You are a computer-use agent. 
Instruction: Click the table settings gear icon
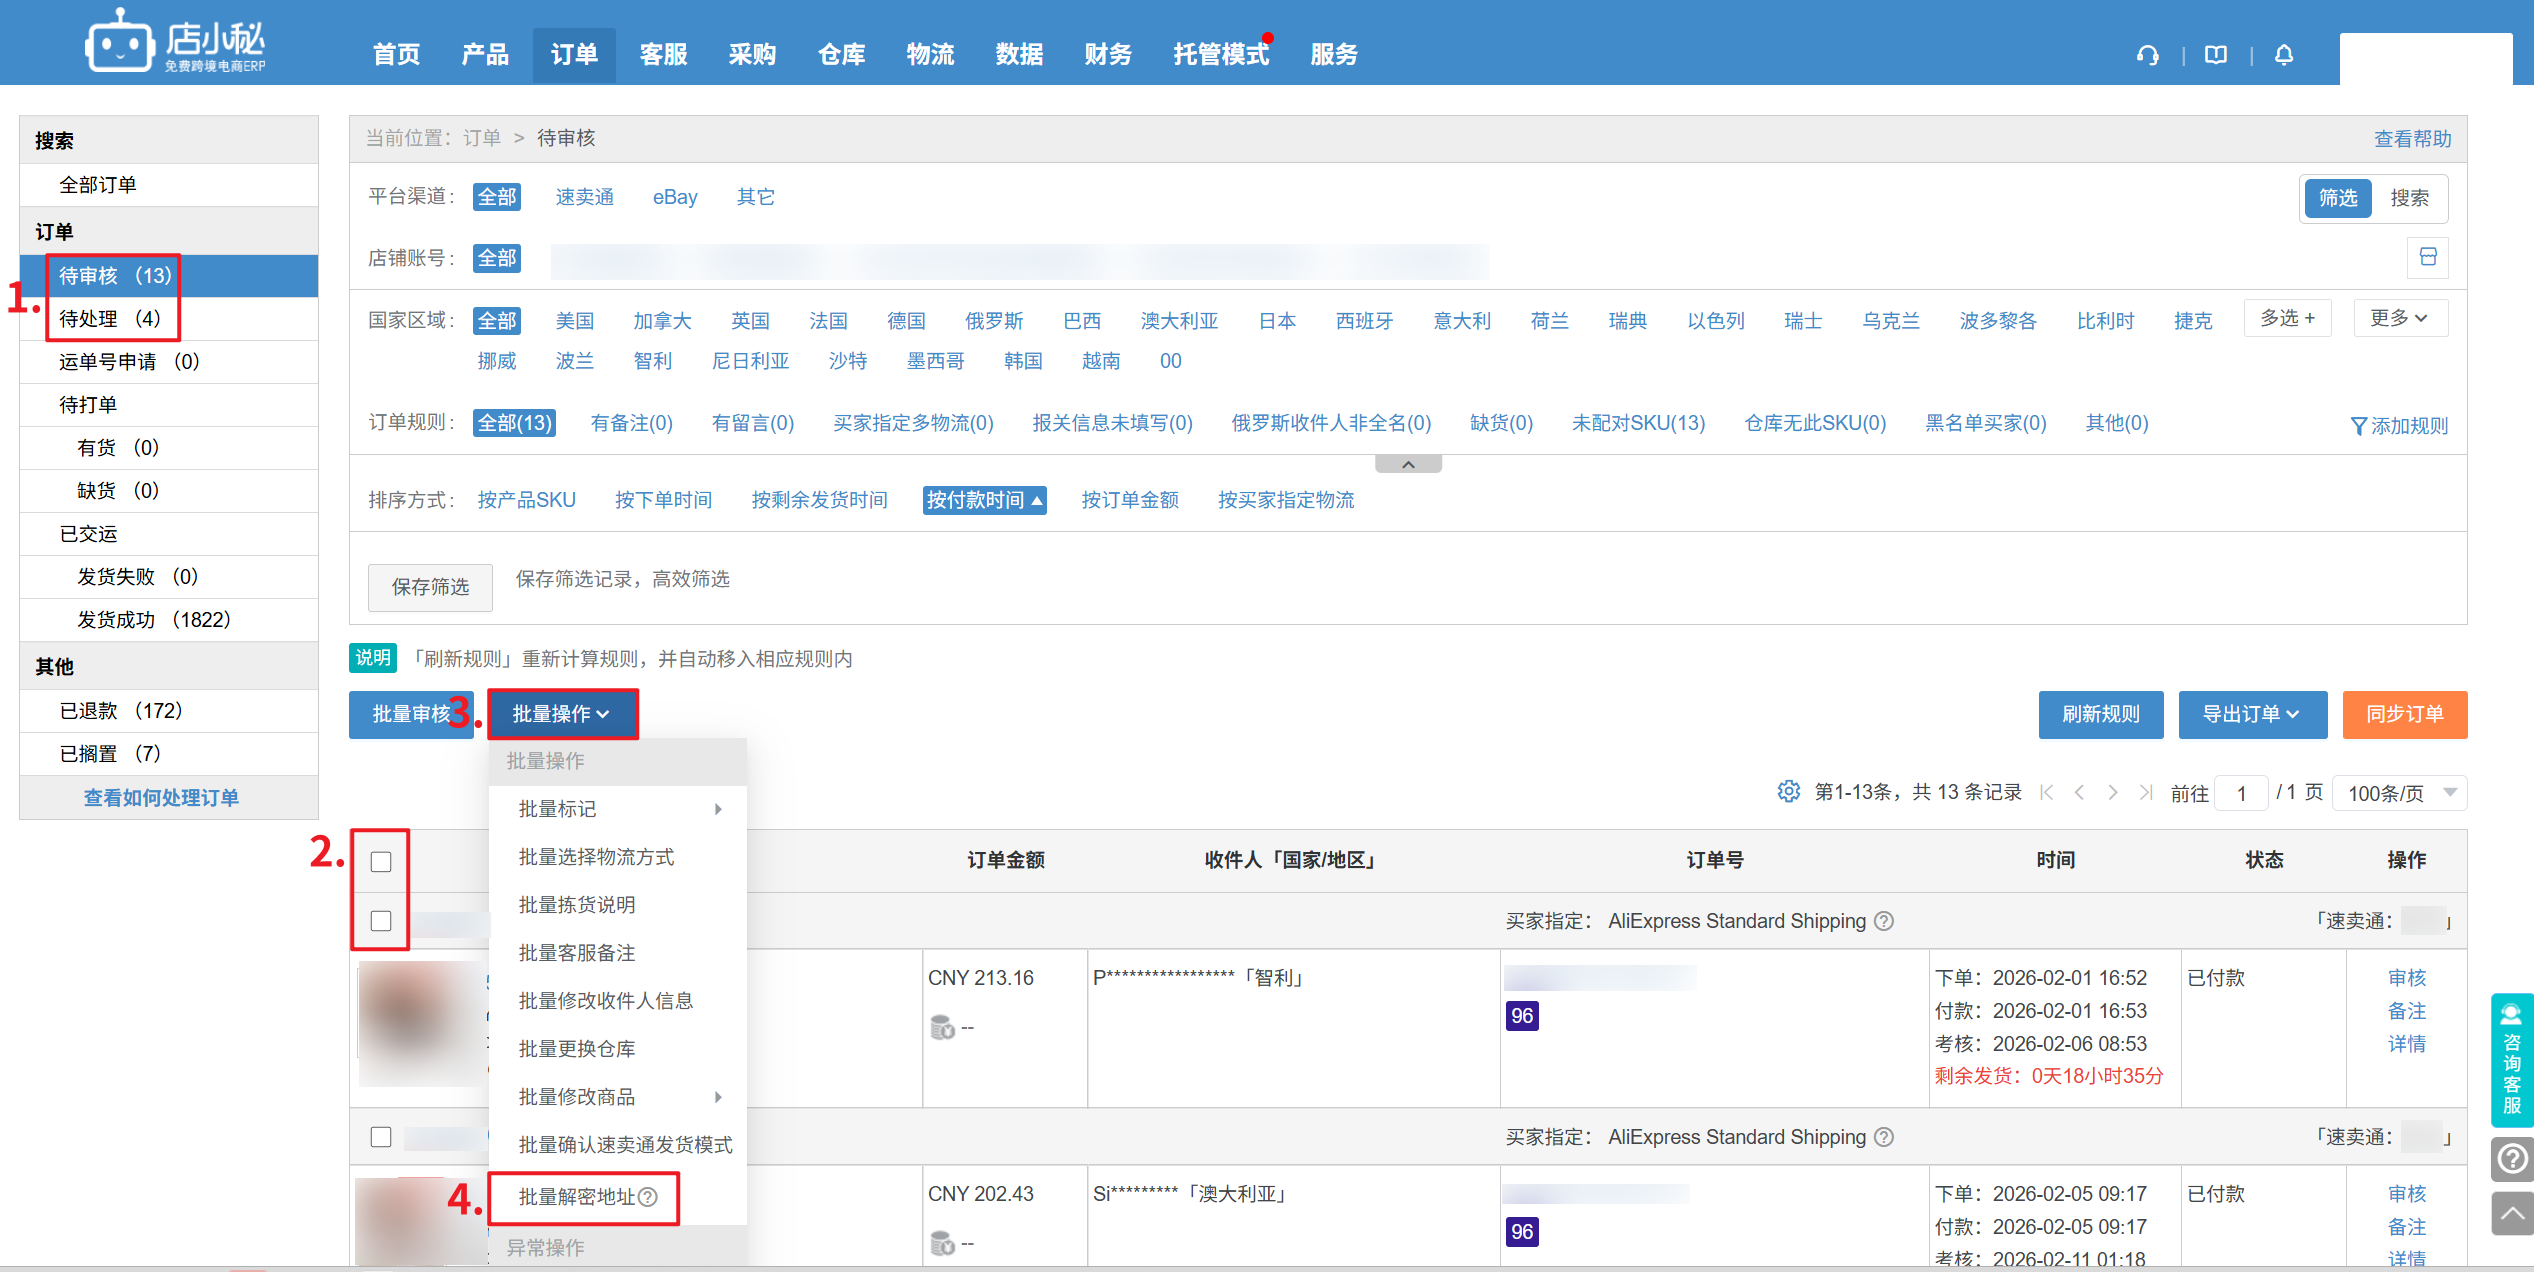(x=1788, y=792)
